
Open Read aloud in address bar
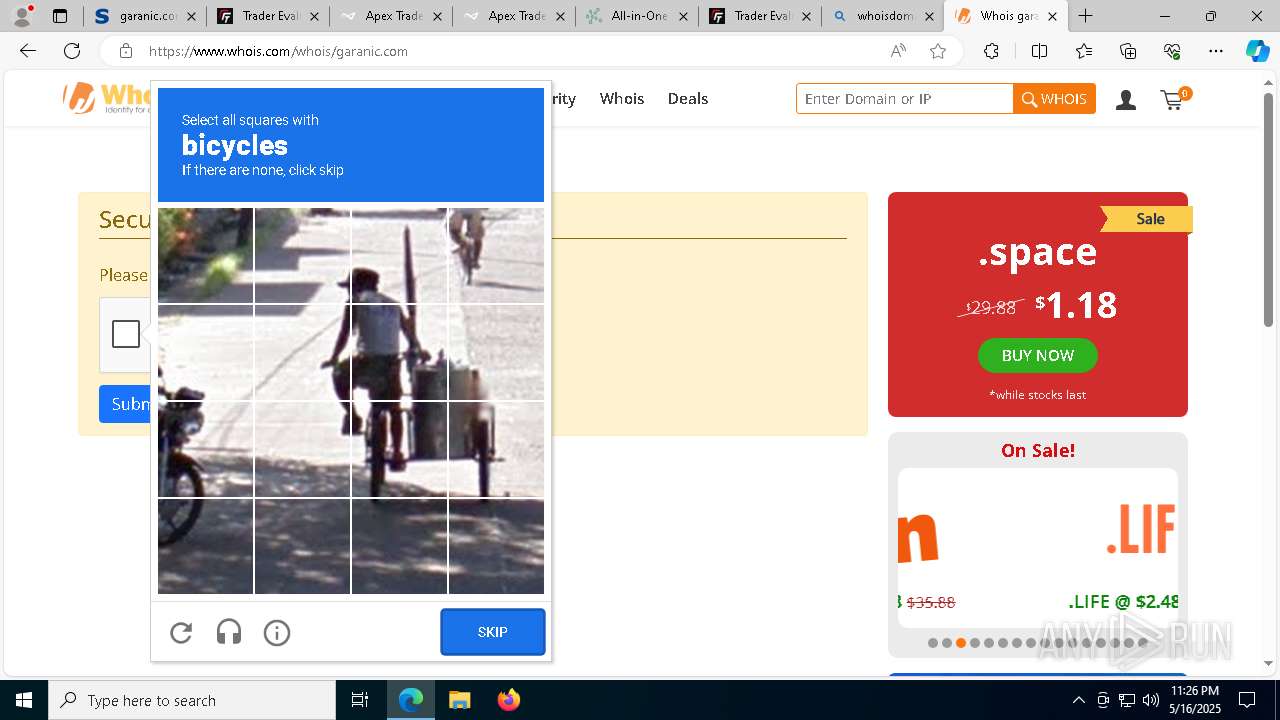tap(898, 51)
